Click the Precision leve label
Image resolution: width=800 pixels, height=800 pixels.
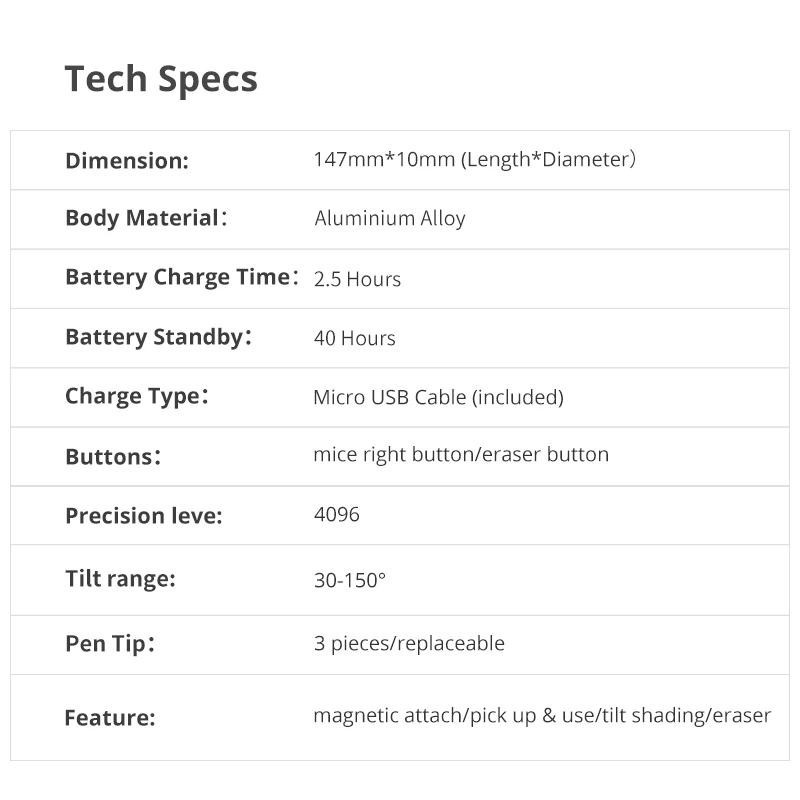[143, 516]
